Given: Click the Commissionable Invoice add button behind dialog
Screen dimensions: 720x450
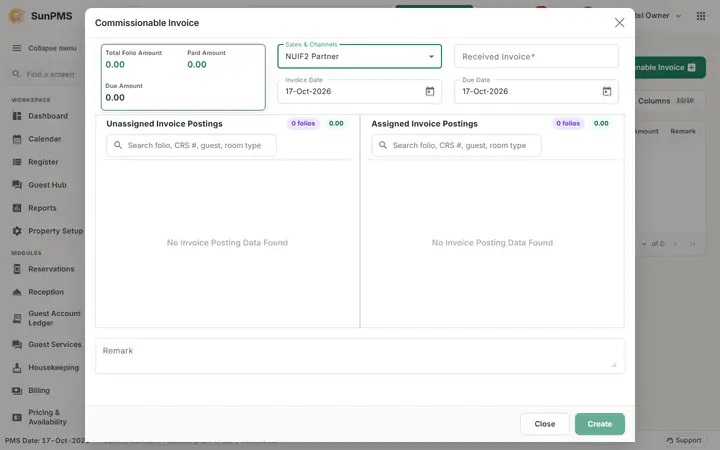Looking at the screenshot, I should [670, 68].
